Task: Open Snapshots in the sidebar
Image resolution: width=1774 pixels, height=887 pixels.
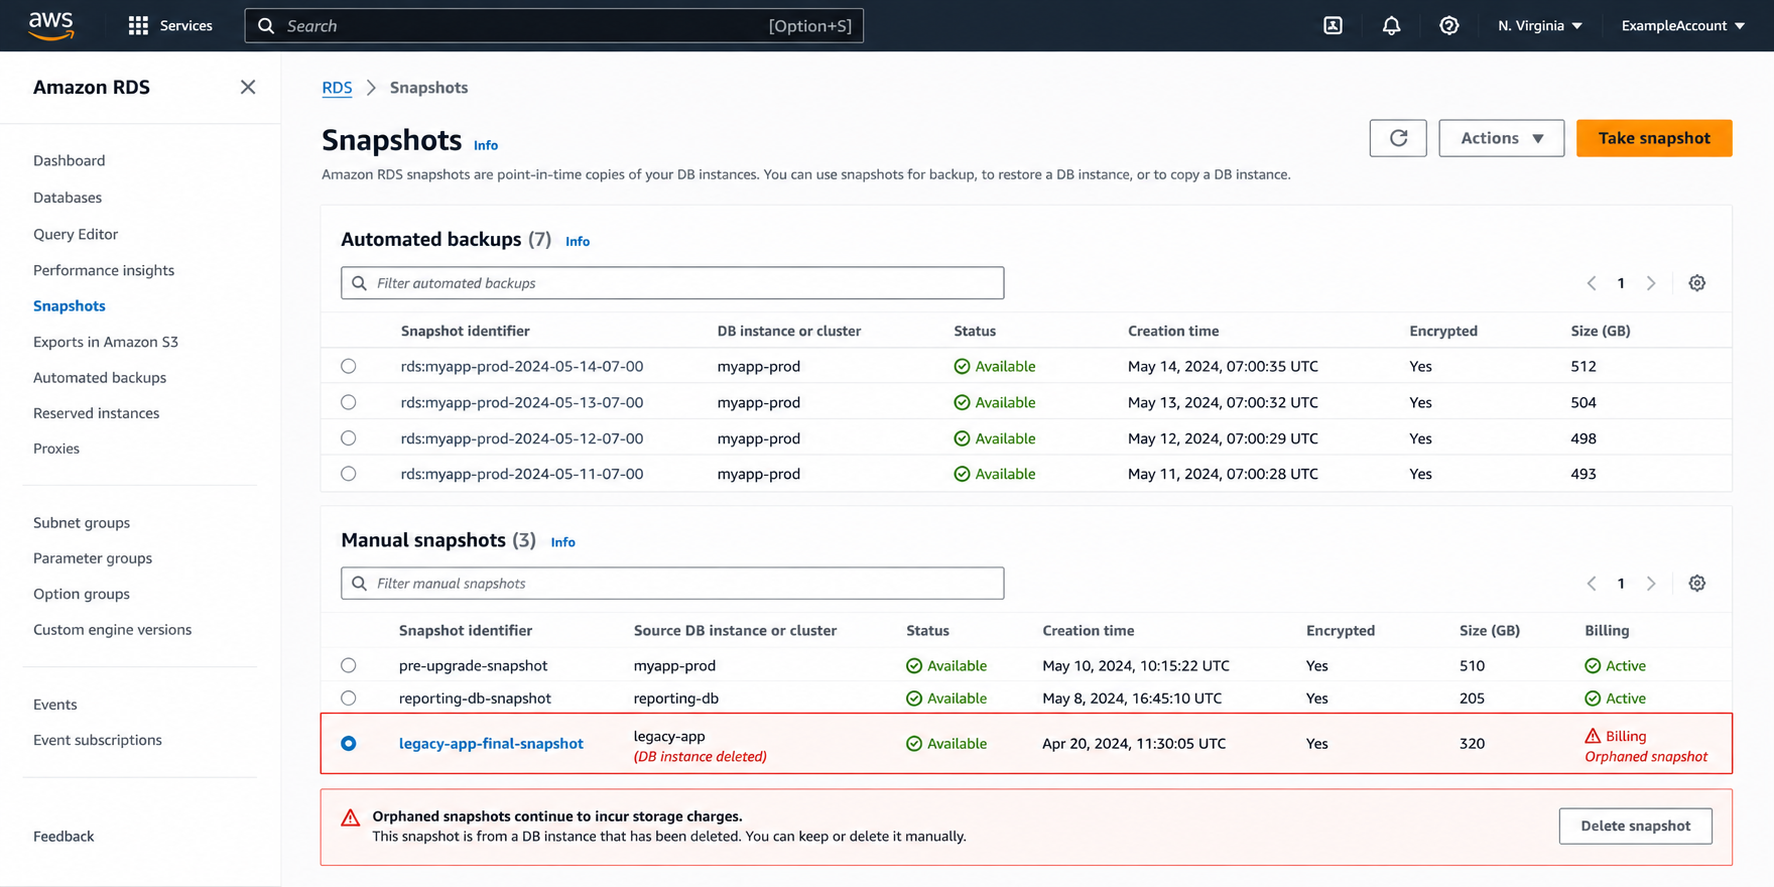Action: (69, 306)
